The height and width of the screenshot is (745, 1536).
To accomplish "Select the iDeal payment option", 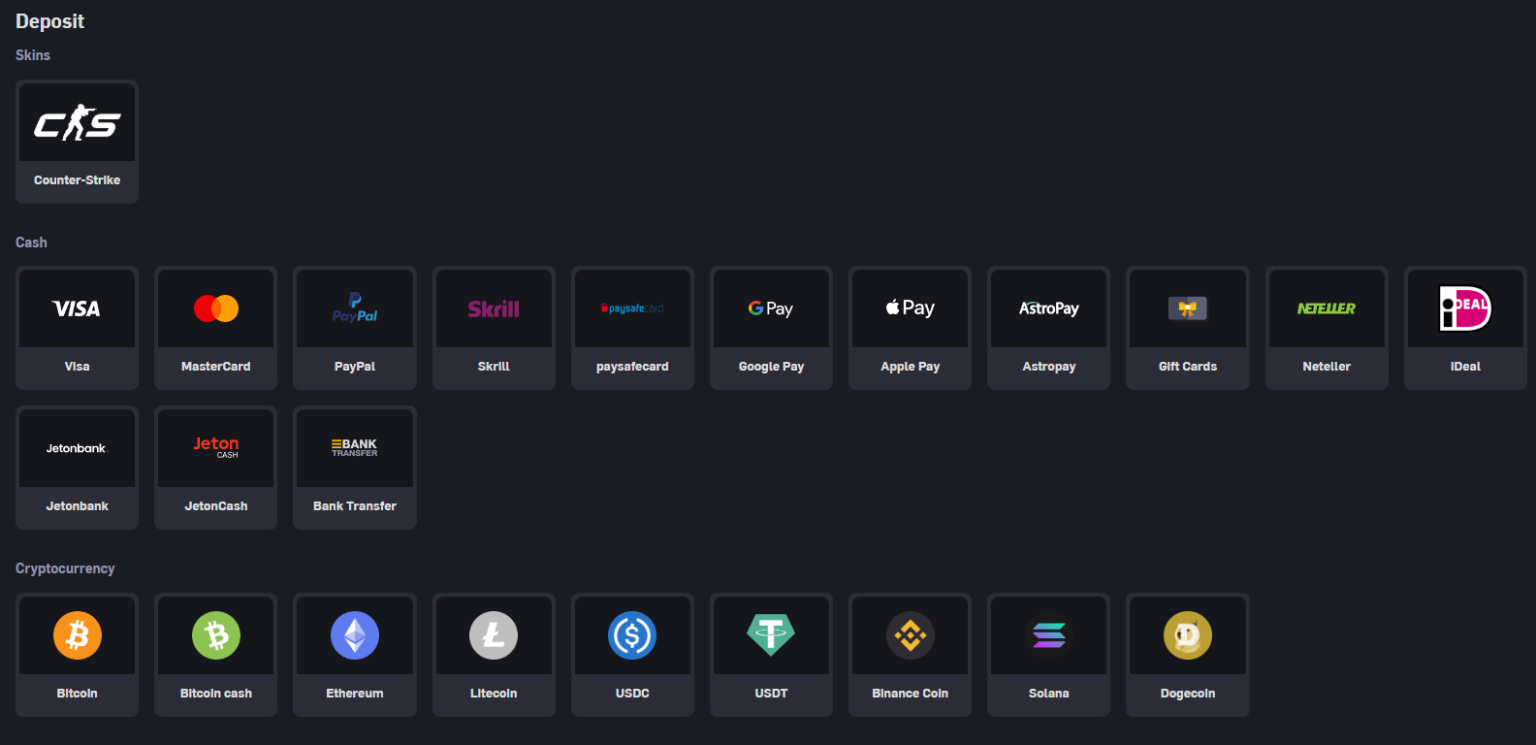I will tap(1466, 328).
